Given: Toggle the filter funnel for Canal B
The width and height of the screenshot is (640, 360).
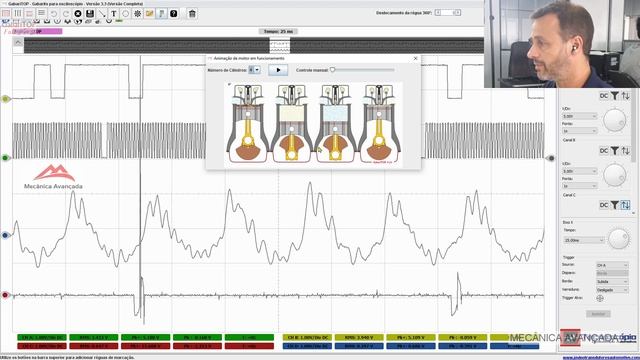Looking at the screenshot, I should pyautogui.click(x=615, y=151).
